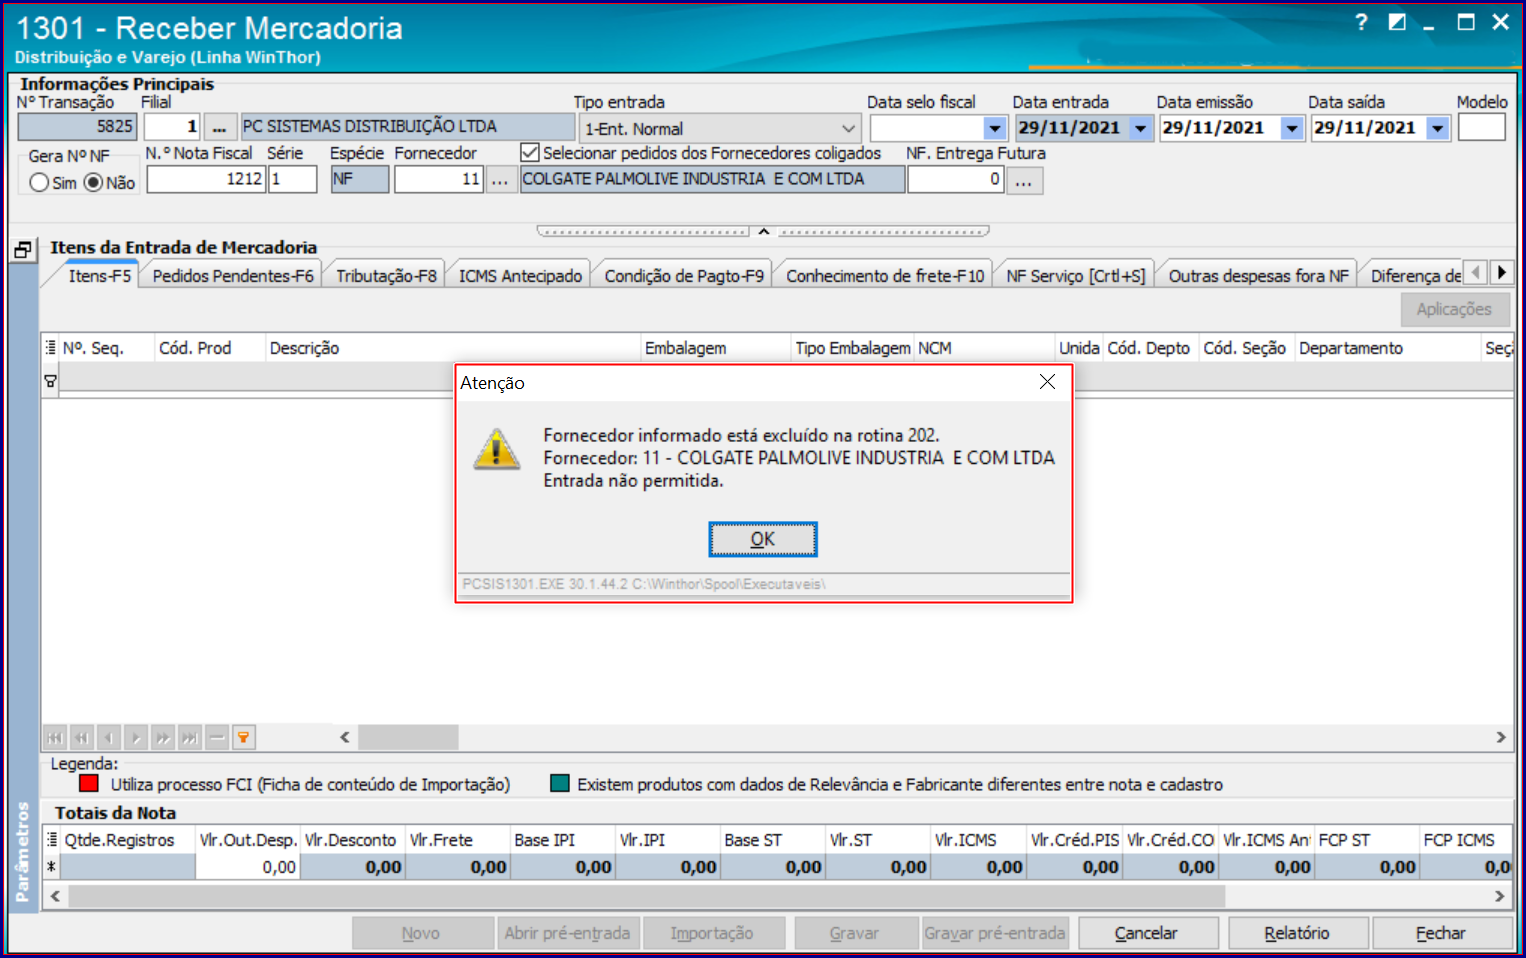The width and height of the screenshot is (1526, 958).
Task: Switch to the Pedidos Pendentes-F6 tab
Action: pos(233,276)
